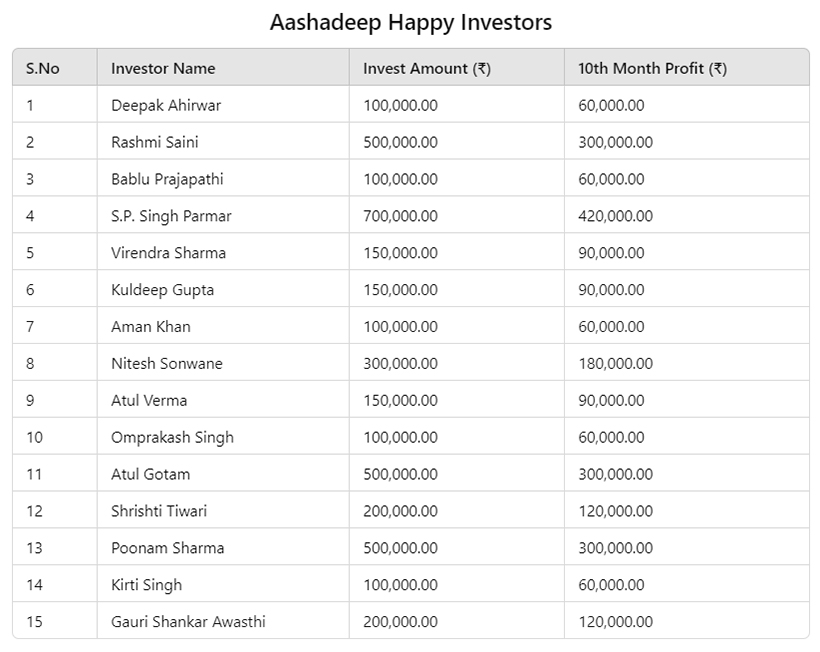This screenshot has height=652, width=820.
Task: Select Poonam Sharma in the table
Action: point(167,548)
